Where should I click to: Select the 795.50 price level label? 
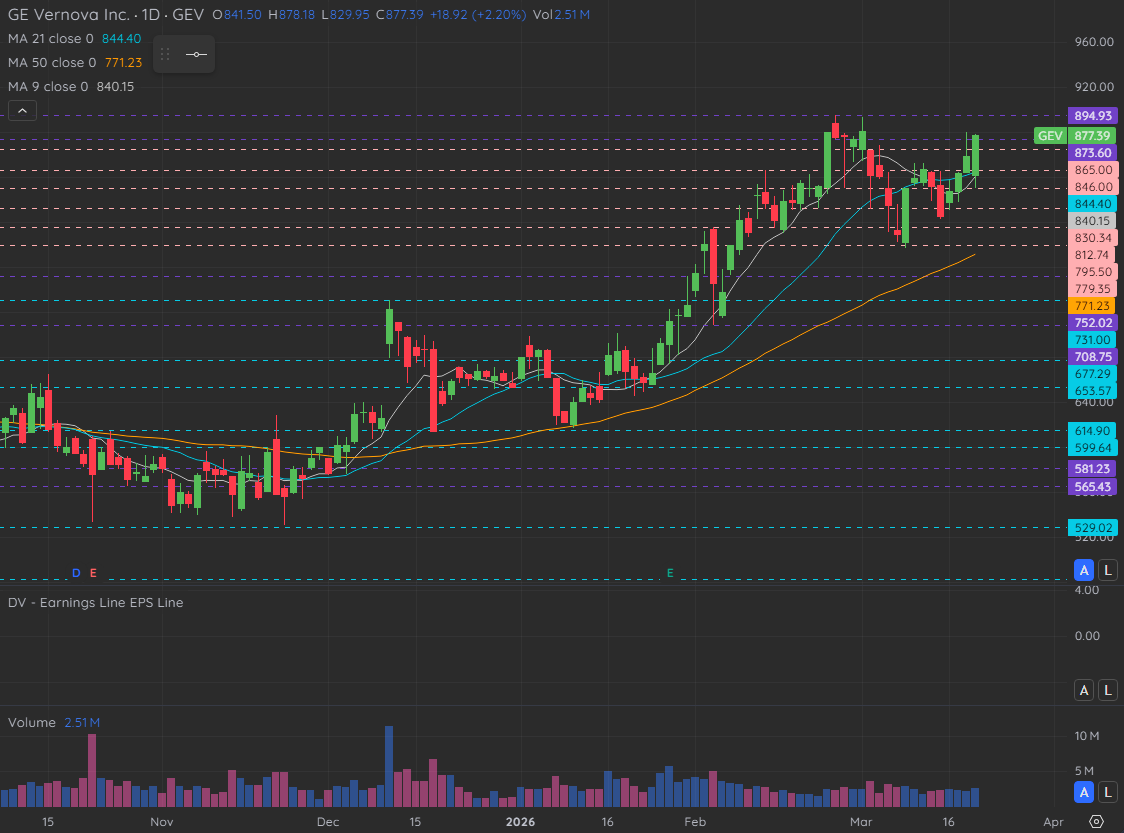point(1092,272)
